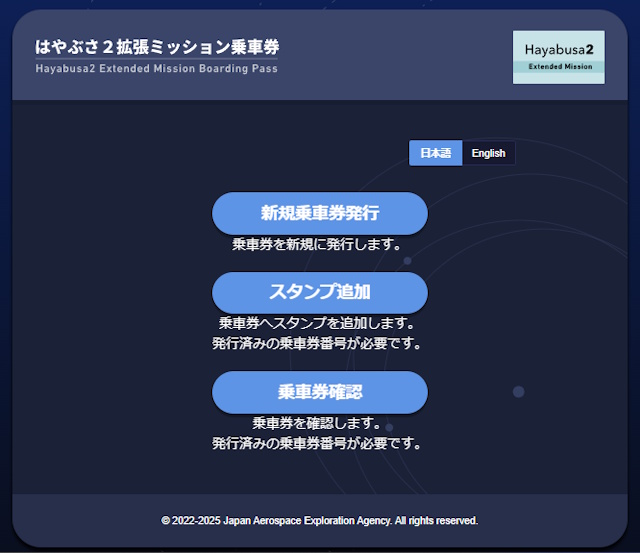Click the Hayabusa2 Extended Mission logo
The width and height of the screenshot is (640, 553).
click(x=559, y=57)
